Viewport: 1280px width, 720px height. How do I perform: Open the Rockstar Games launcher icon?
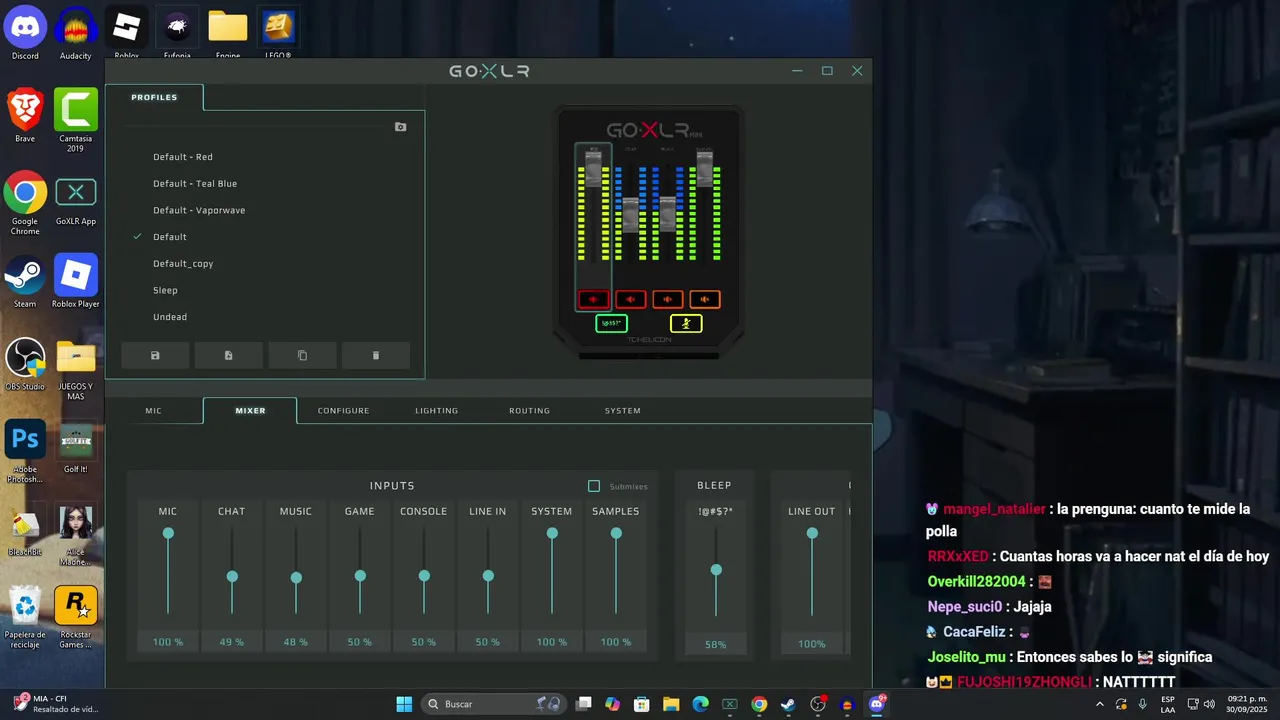[75, 617]
